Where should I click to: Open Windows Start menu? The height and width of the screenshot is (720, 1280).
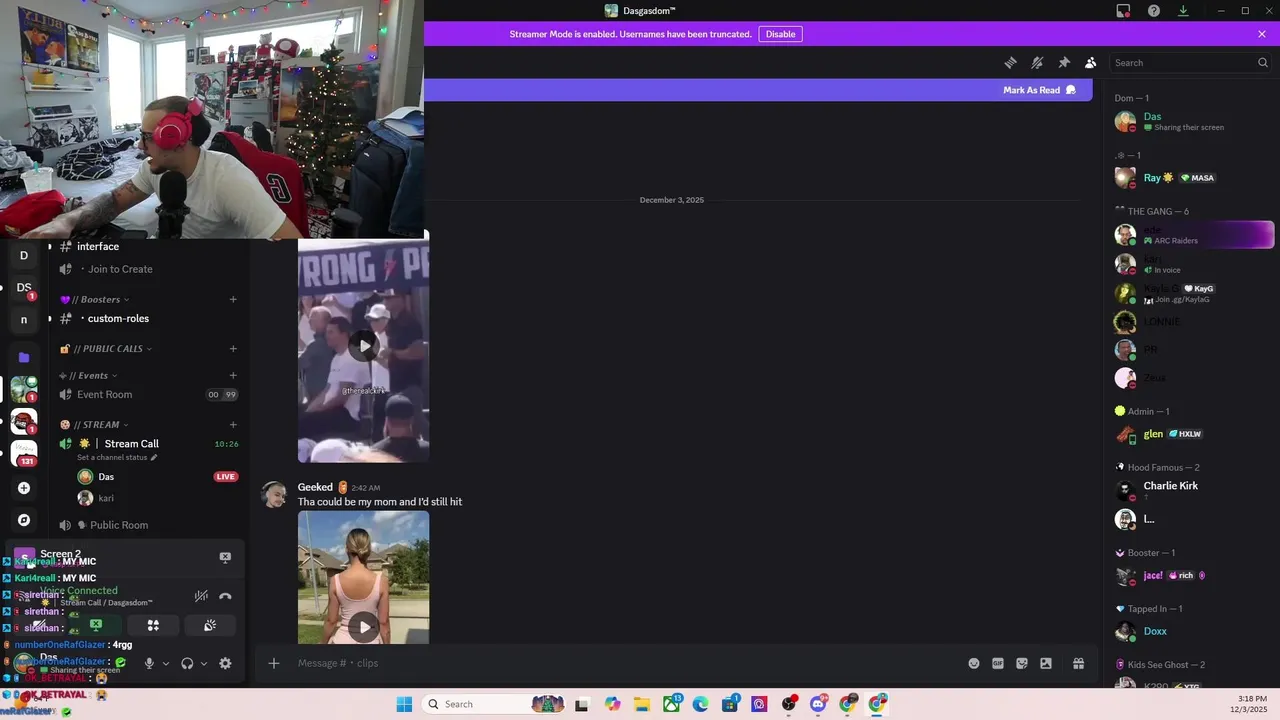click(404, 704)
